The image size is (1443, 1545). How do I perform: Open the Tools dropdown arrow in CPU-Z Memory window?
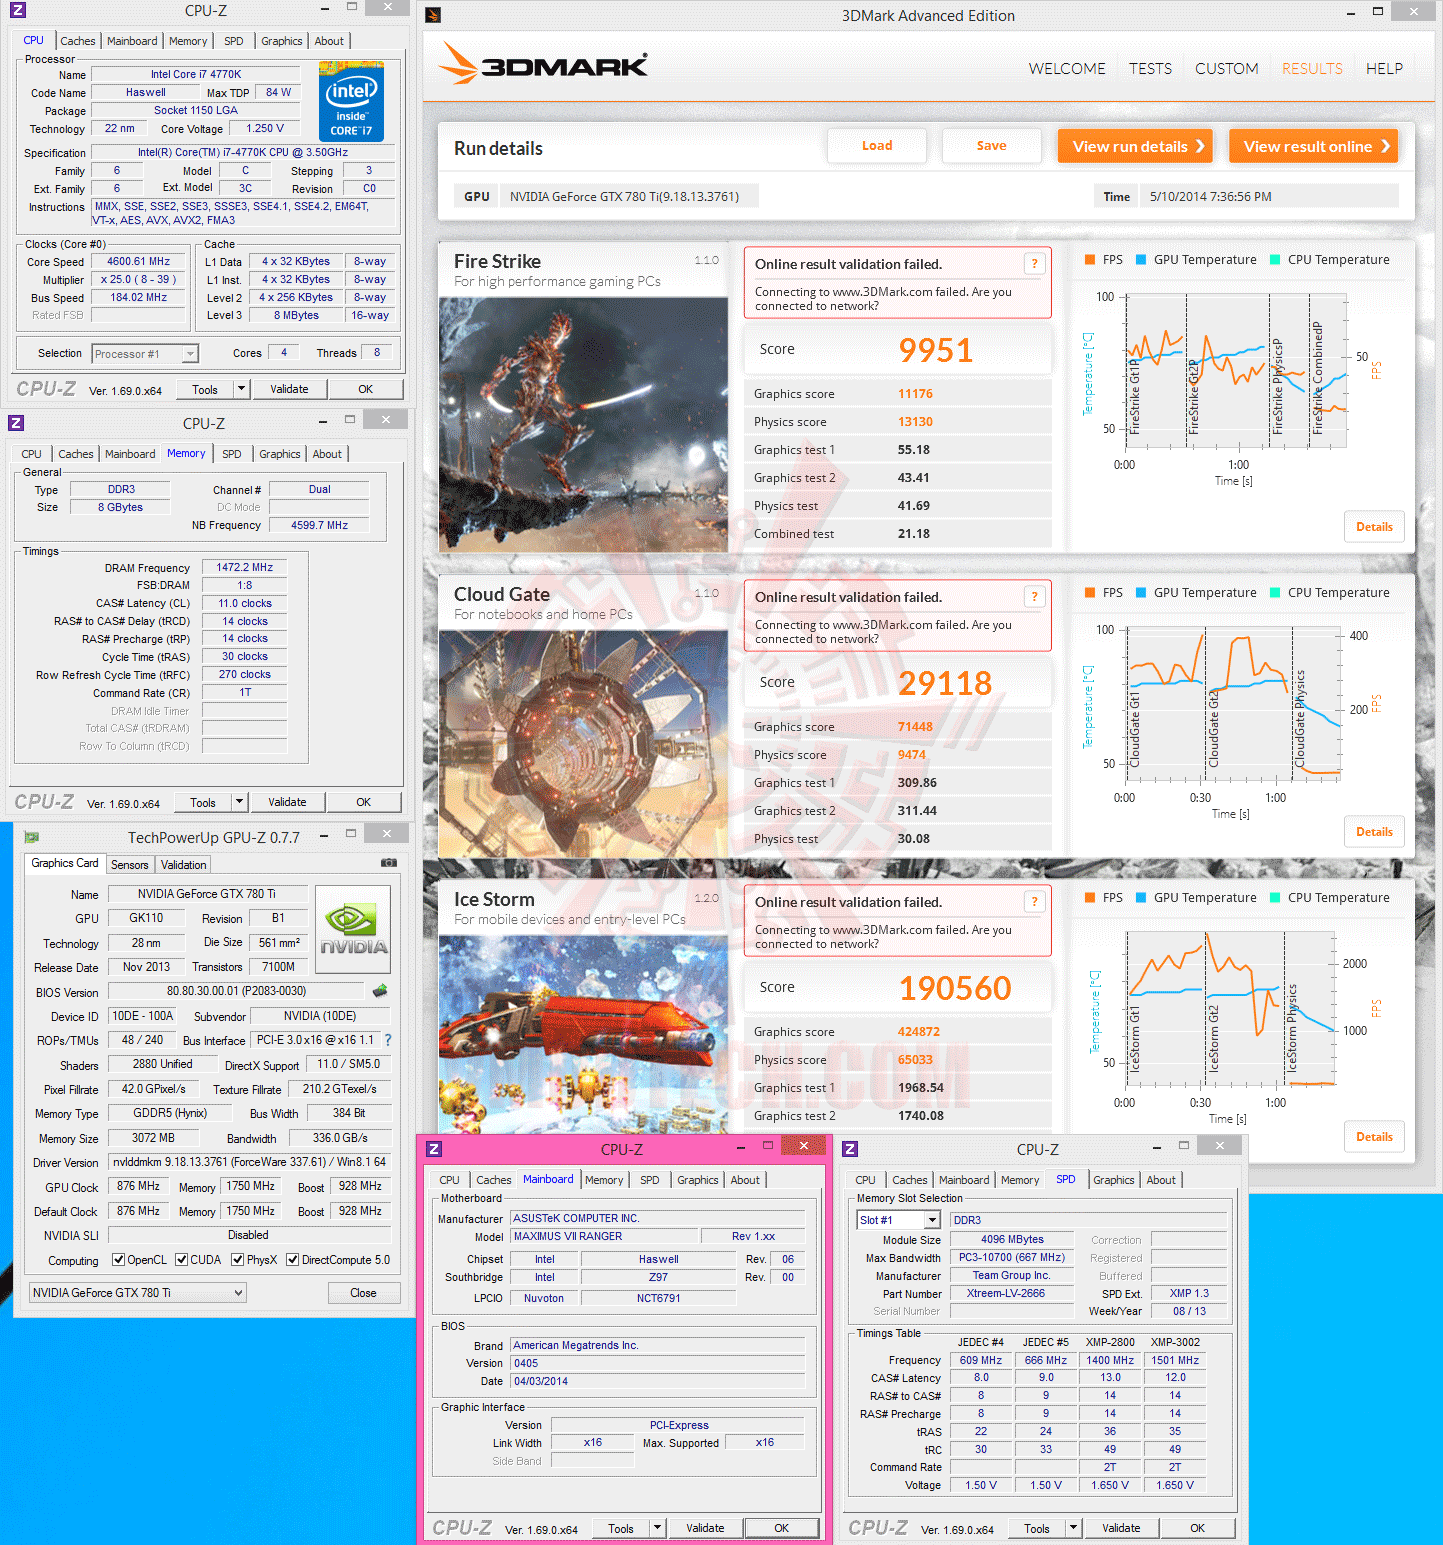click(x=239, y=802)
